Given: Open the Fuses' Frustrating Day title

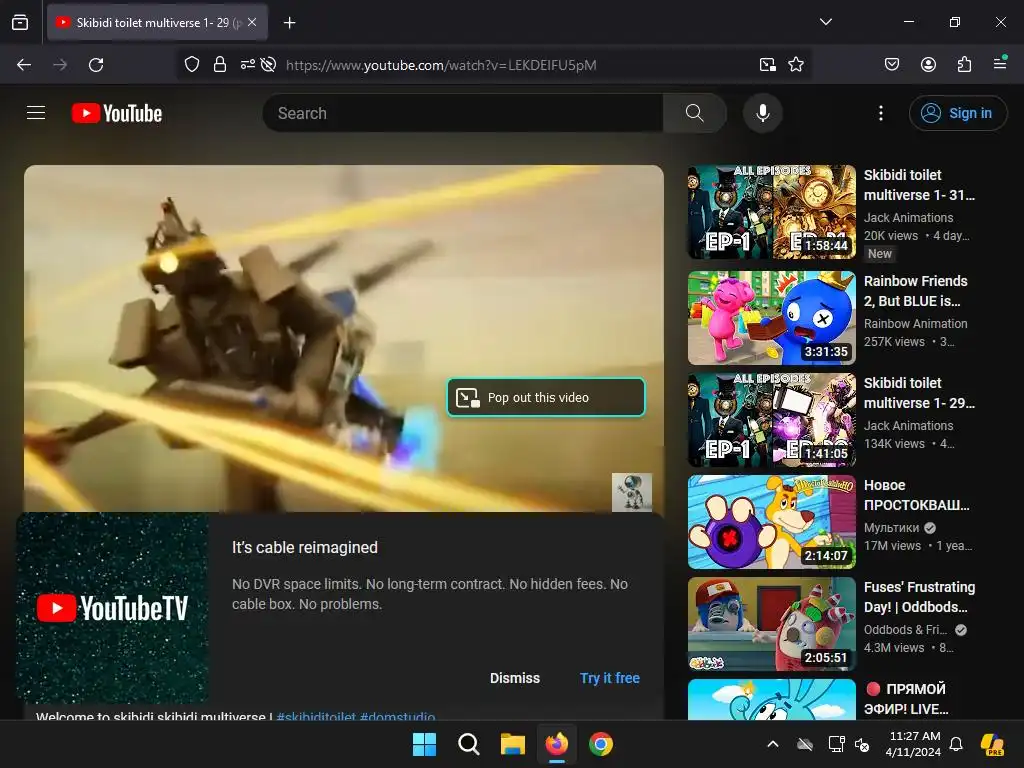Looking at the screenshot, I should tap(919, 597).
